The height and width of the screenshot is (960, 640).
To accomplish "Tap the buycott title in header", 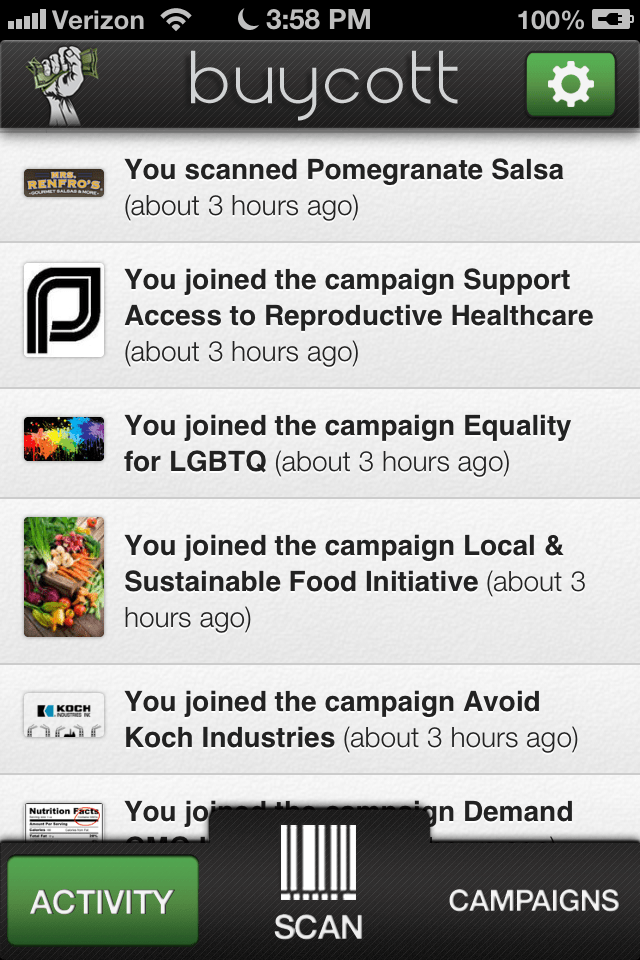I will pyautogui.click(x=322, y=85).
